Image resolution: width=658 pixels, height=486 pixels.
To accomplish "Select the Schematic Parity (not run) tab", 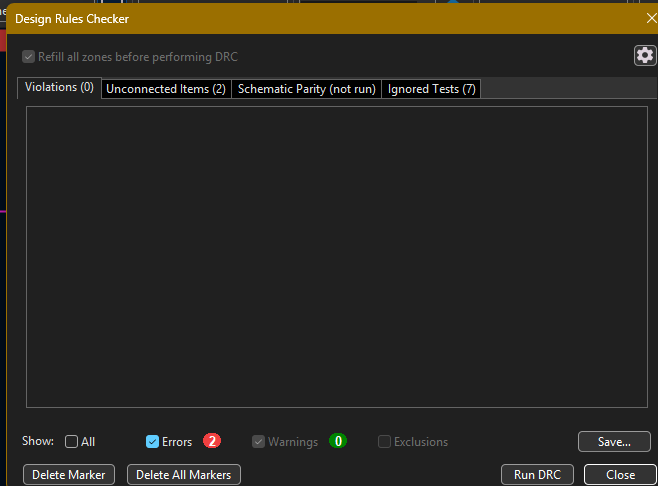I will (306, 89).
